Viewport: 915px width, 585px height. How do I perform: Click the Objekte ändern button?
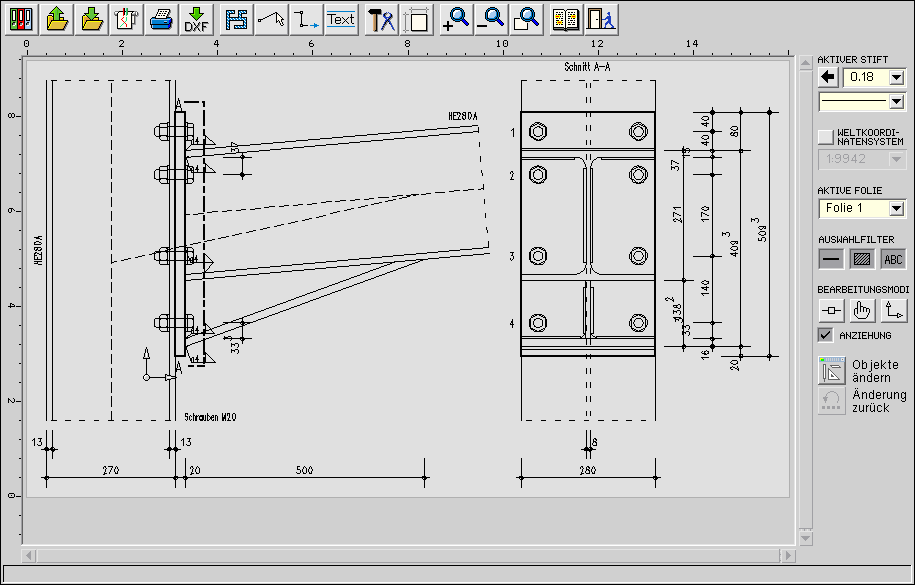[x=832, y=370]
